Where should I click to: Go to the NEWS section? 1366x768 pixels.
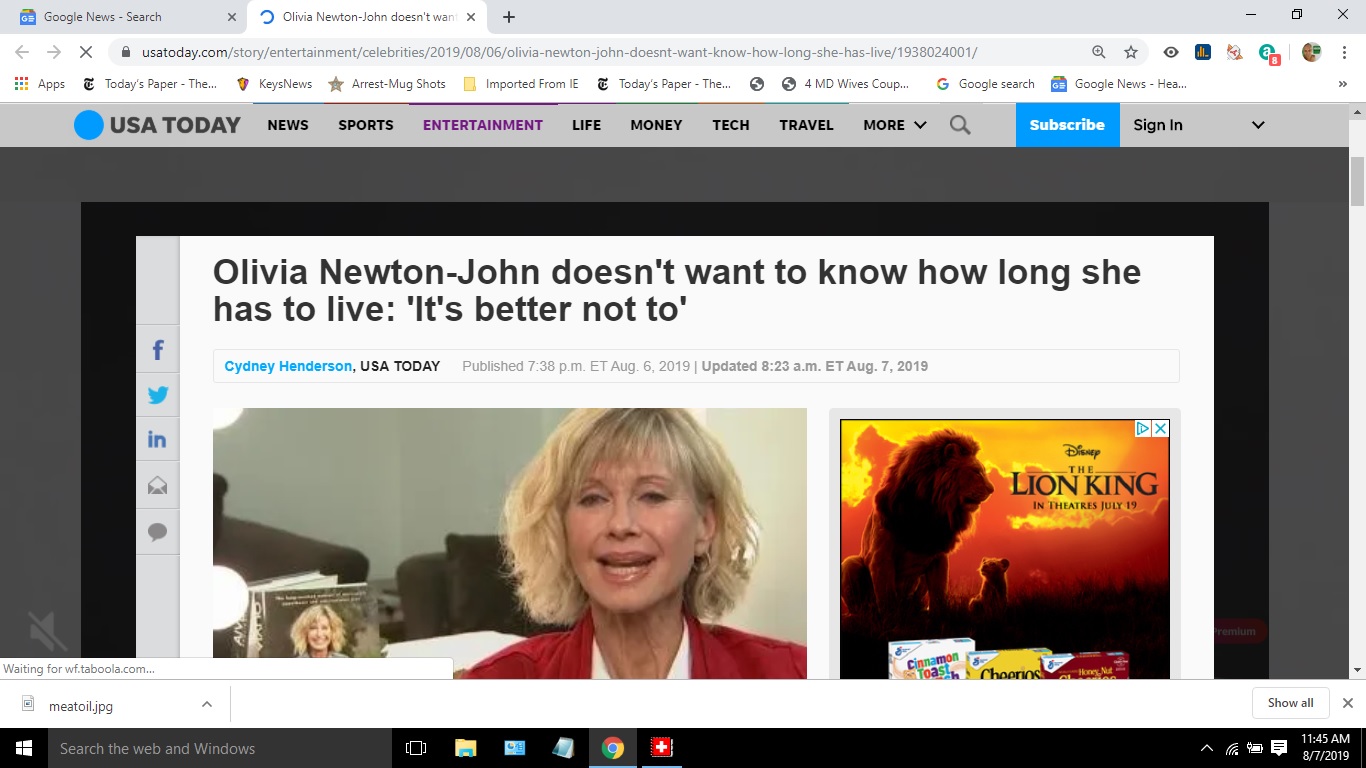[x=288, y=125]
